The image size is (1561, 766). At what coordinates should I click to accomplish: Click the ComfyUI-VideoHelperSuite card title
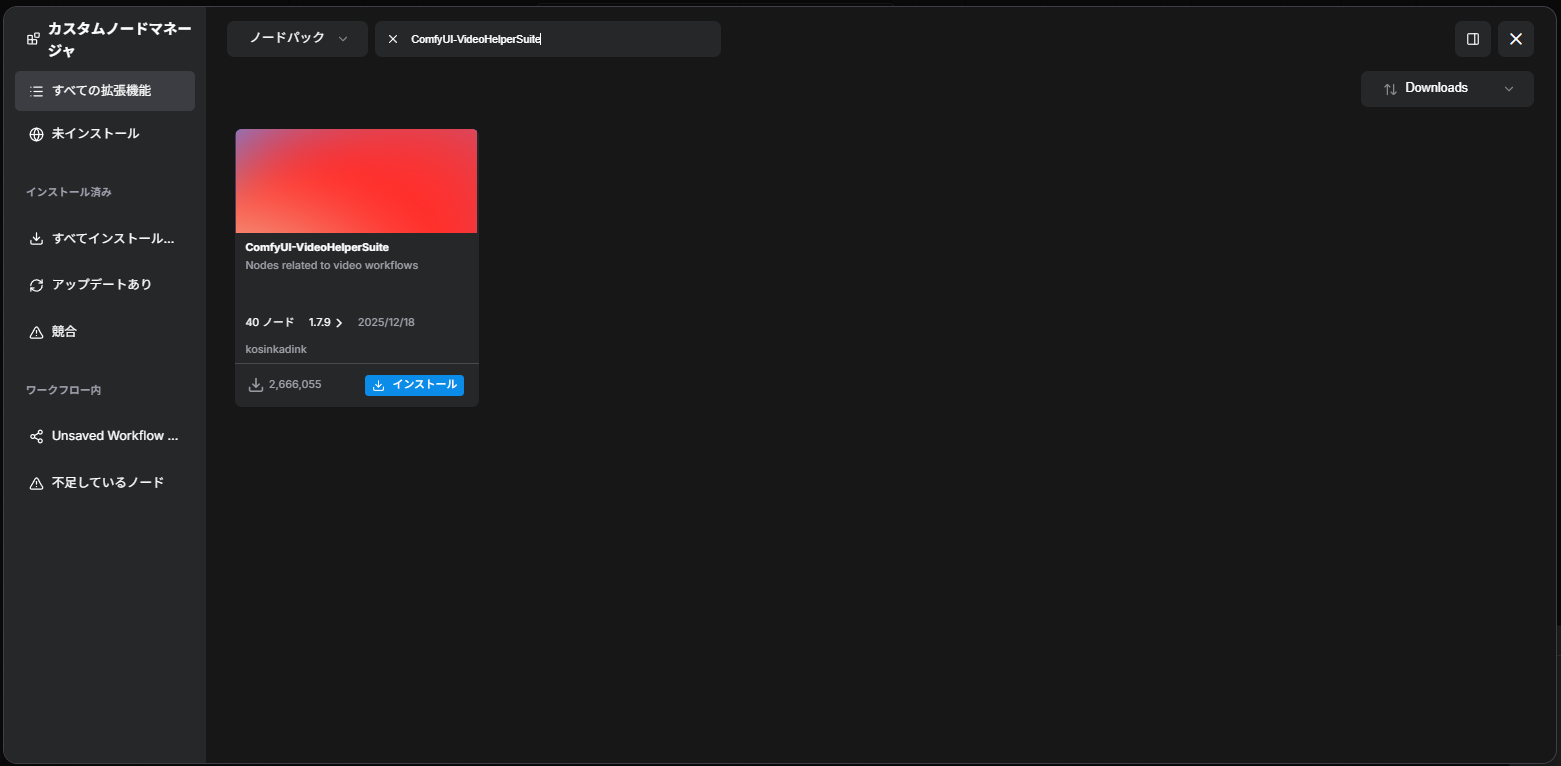tap(317, 247)
